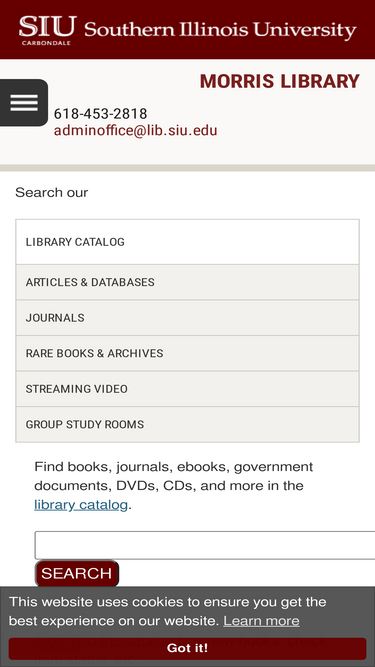
Task: Call the 618-453-2818 phone number
Action: tap(100, 114)
